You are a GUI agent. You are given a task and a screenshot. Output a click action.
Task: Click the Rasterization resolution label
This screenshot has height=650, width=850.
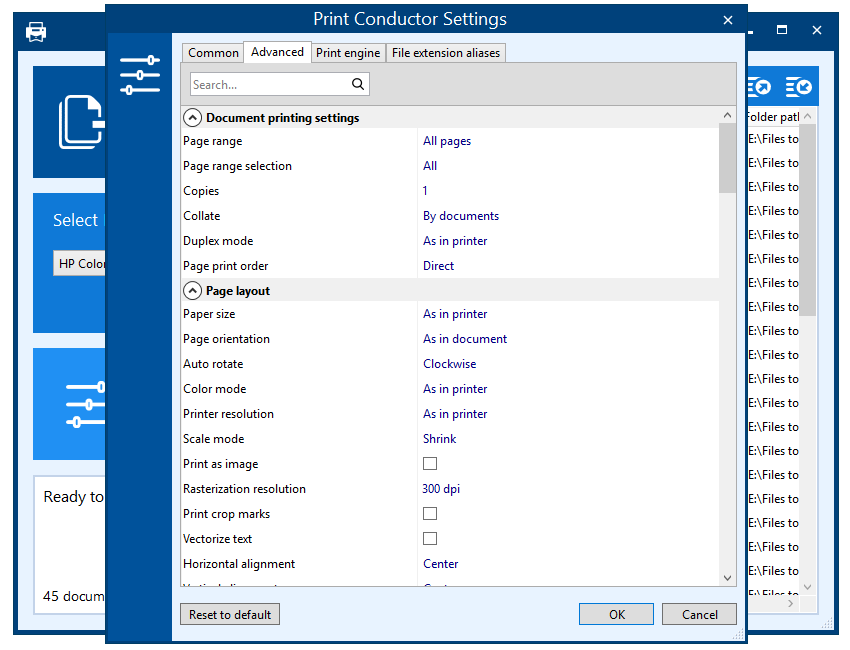(x=244, y=488)
